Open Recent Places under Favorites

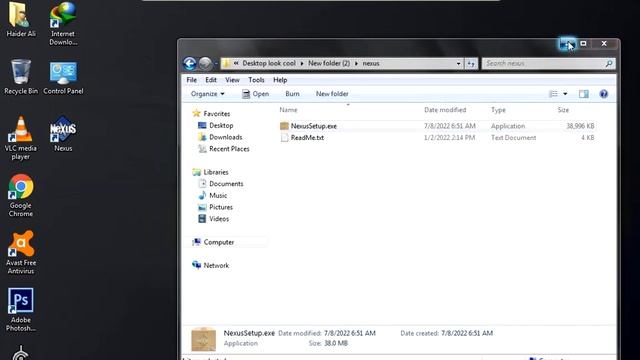click(x=223, y=149)
